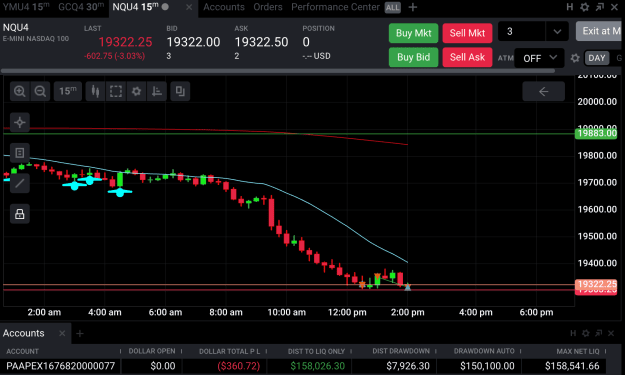The image size is (625, 375).
Task: Open the ATM OFF dropdown
Action: (x=539, y=58)
